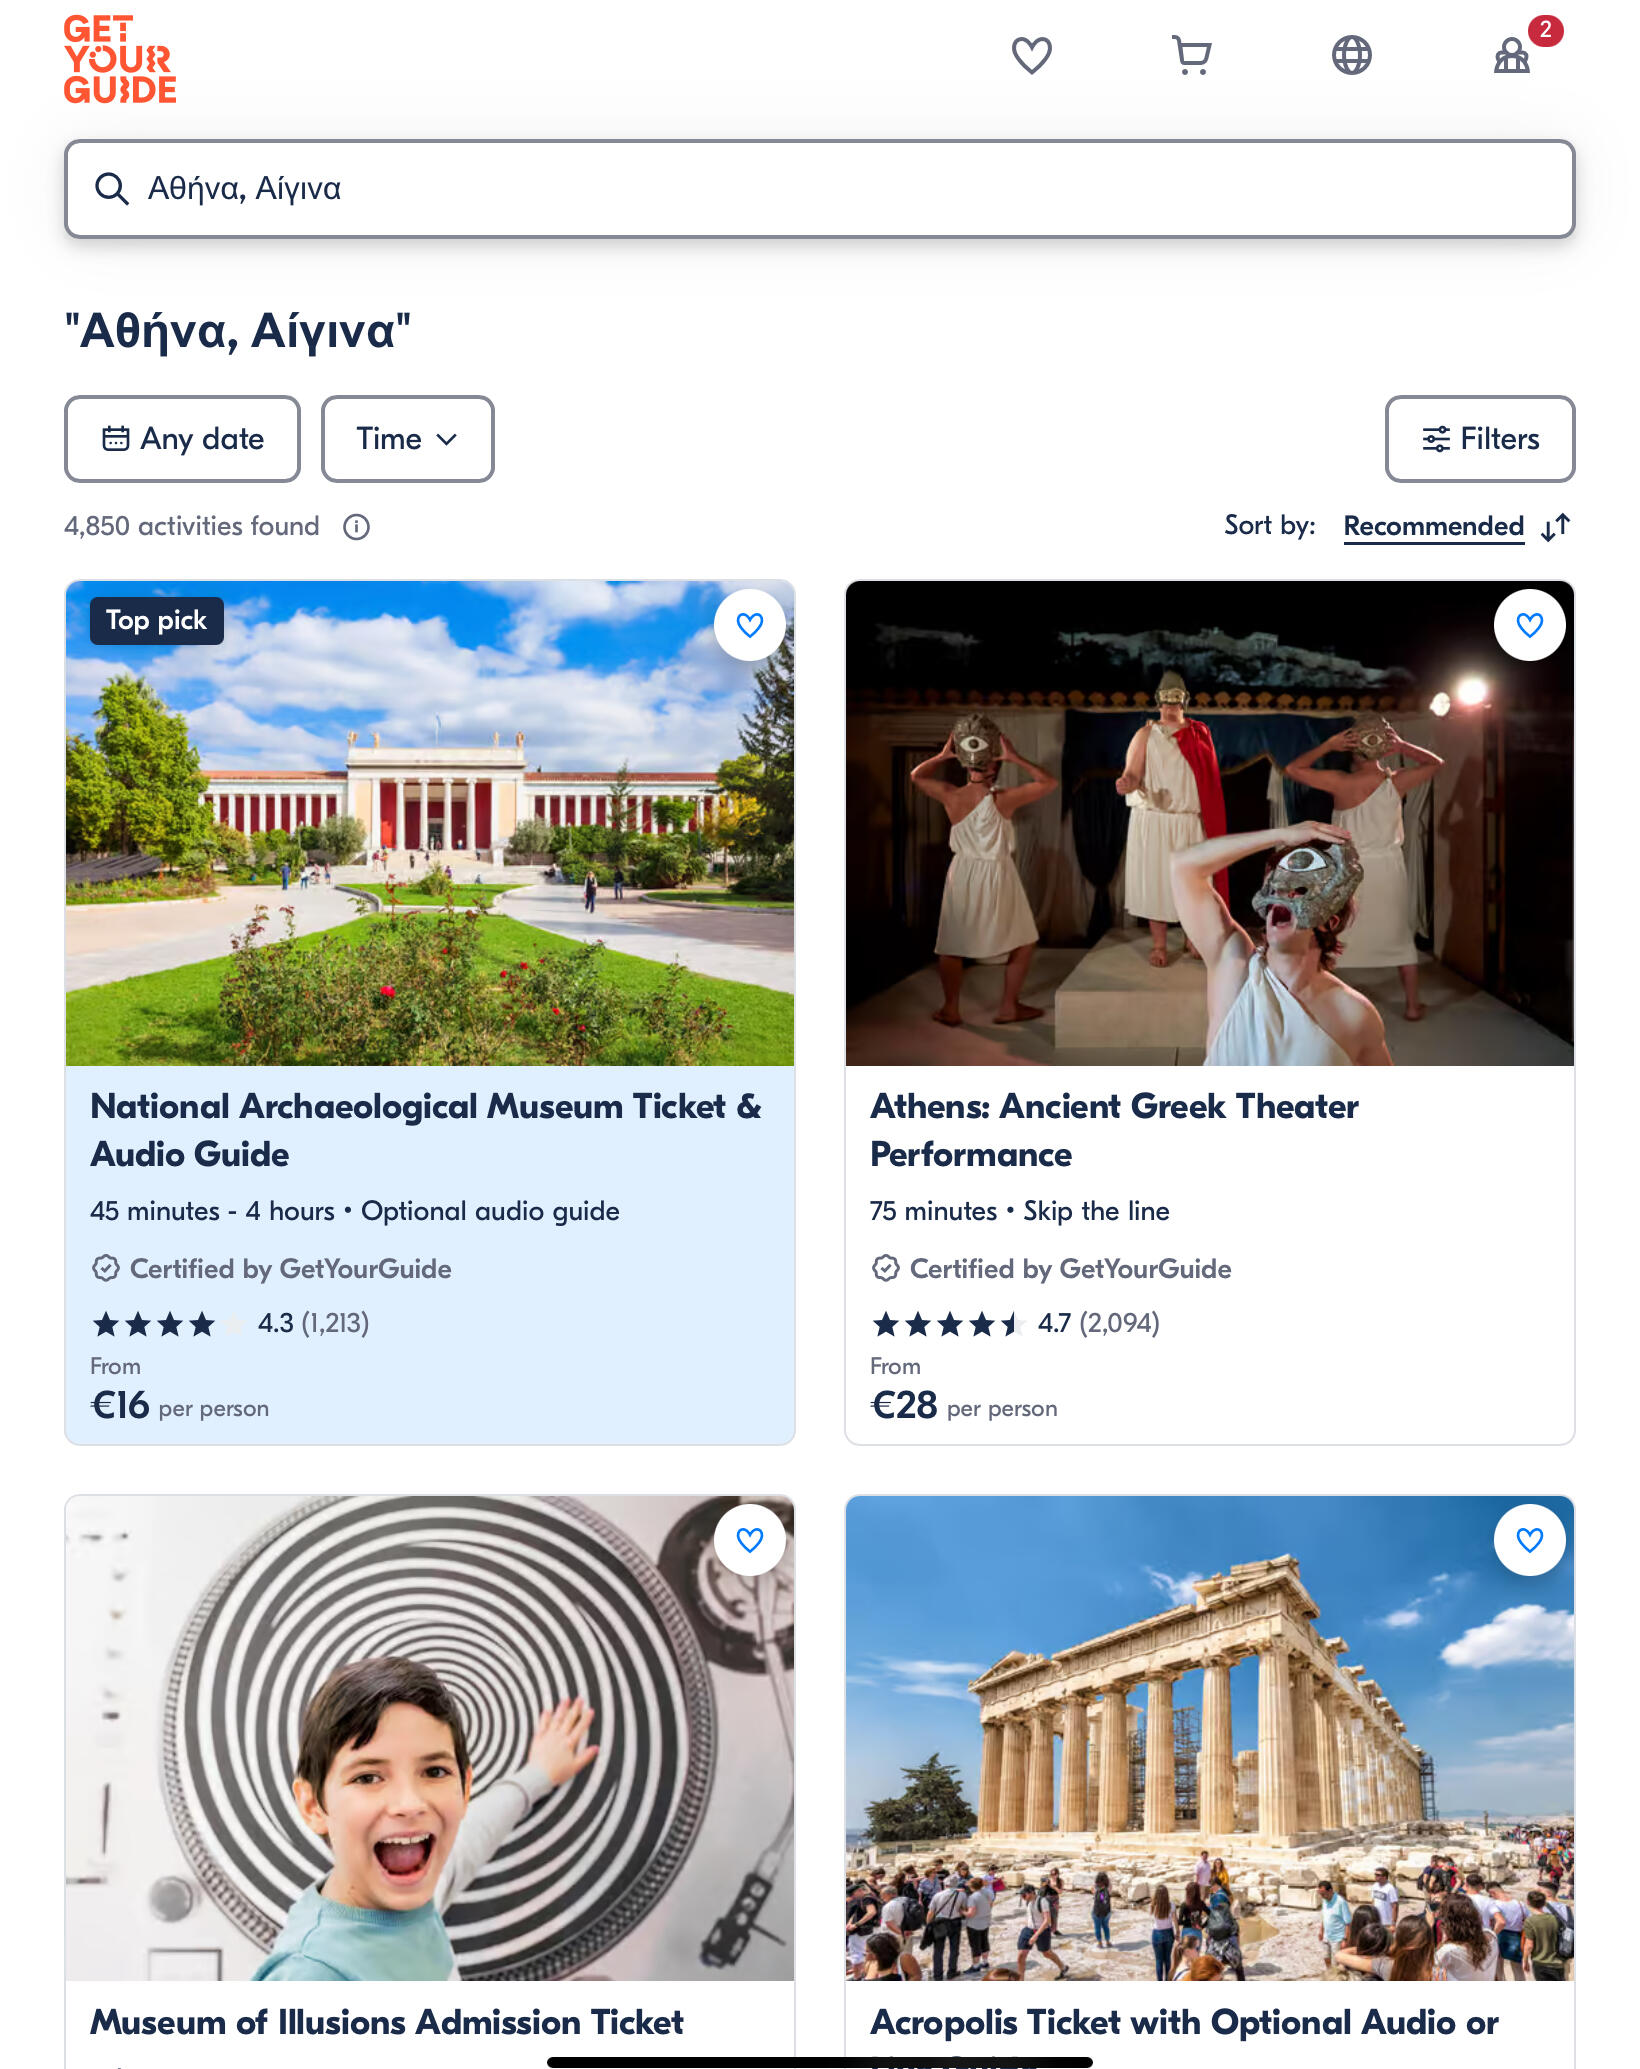
Task: Change the Recommended sort option
Action: (1433, 526)
